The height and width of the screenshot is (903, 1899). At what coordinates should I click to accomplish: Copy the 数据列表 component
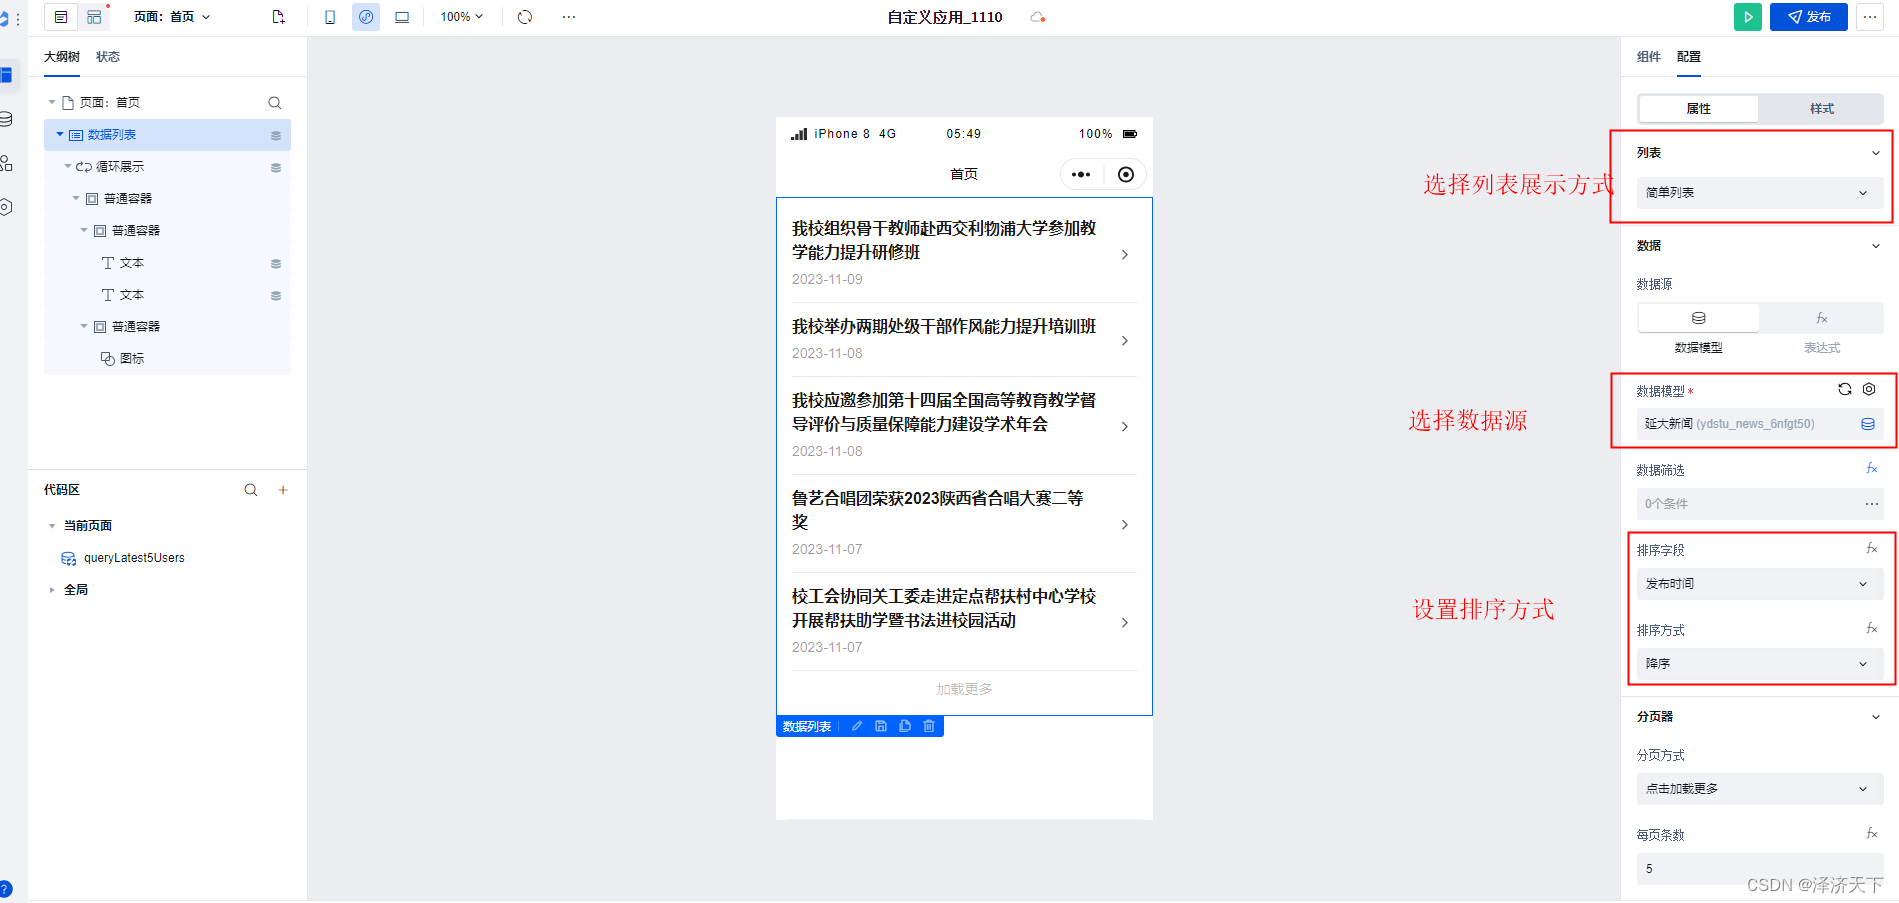tap(905, 726)
